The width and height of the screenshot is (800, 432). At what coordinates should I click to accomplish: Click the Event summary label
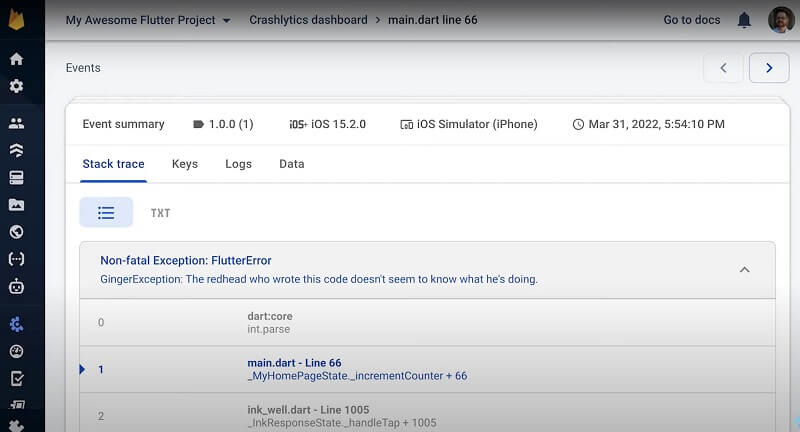(123, 124)
